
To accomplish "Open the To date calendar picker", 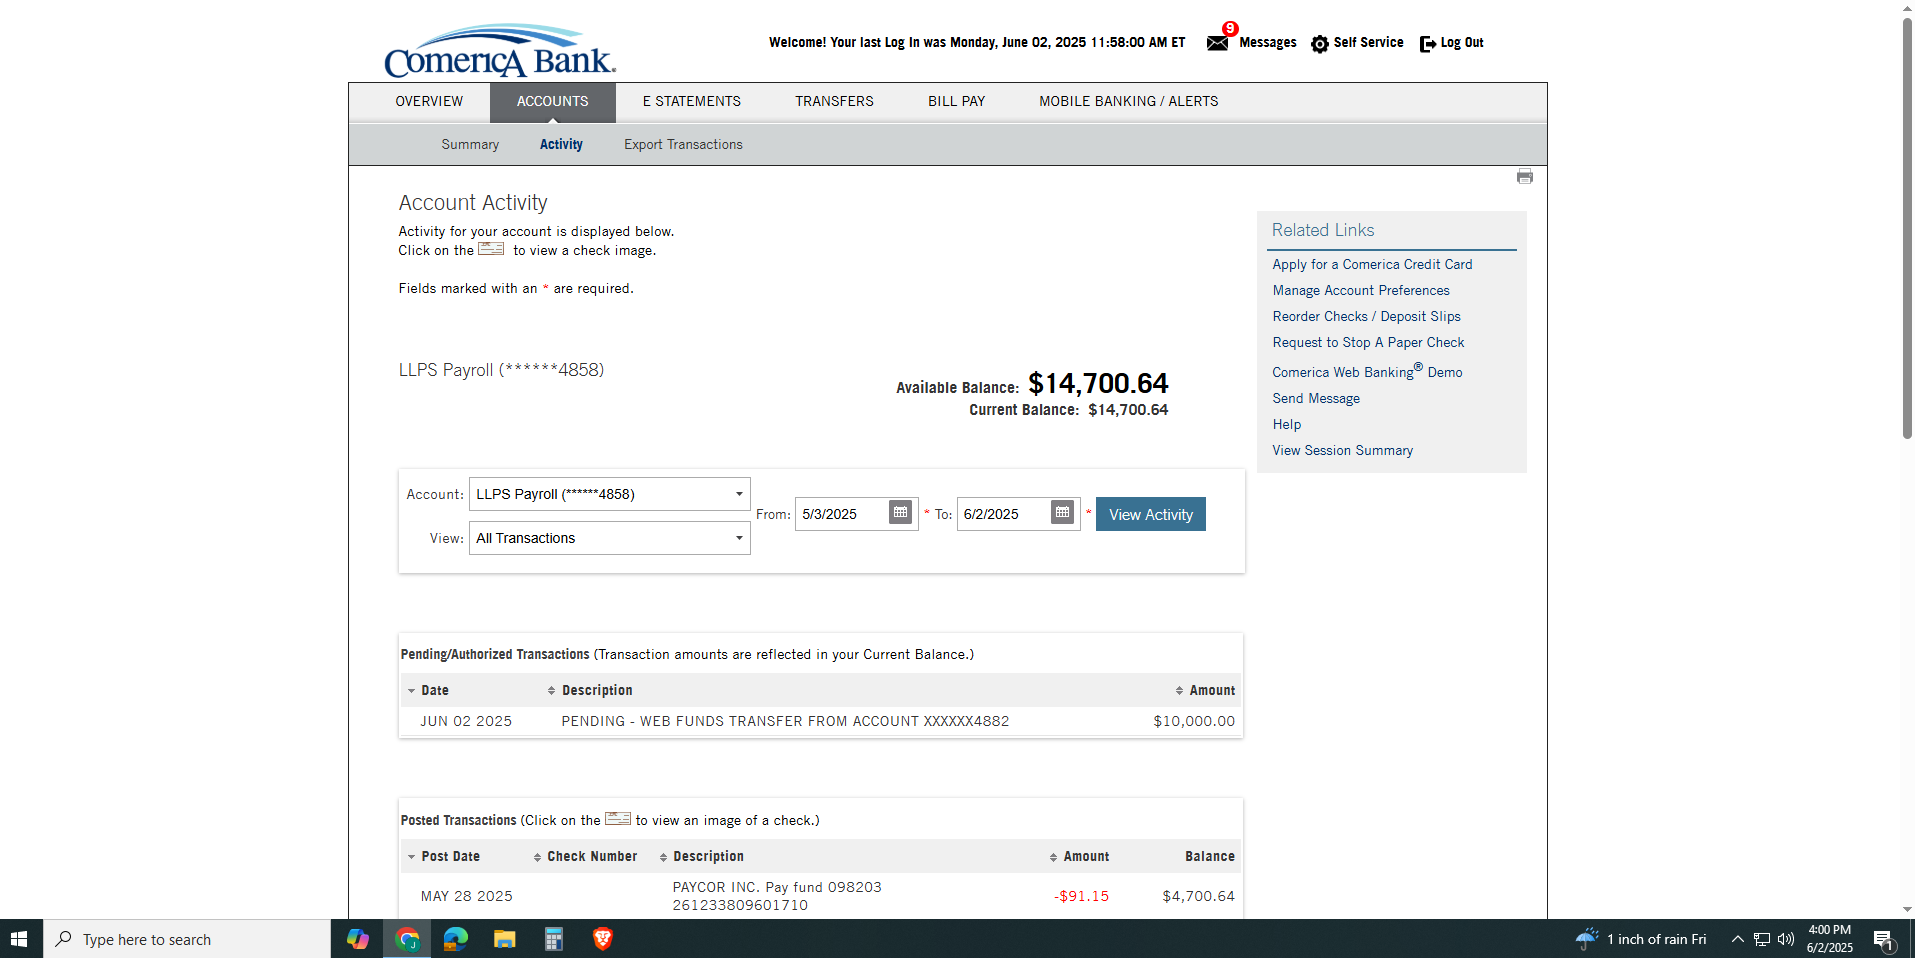I will (x=1062, y=513).
